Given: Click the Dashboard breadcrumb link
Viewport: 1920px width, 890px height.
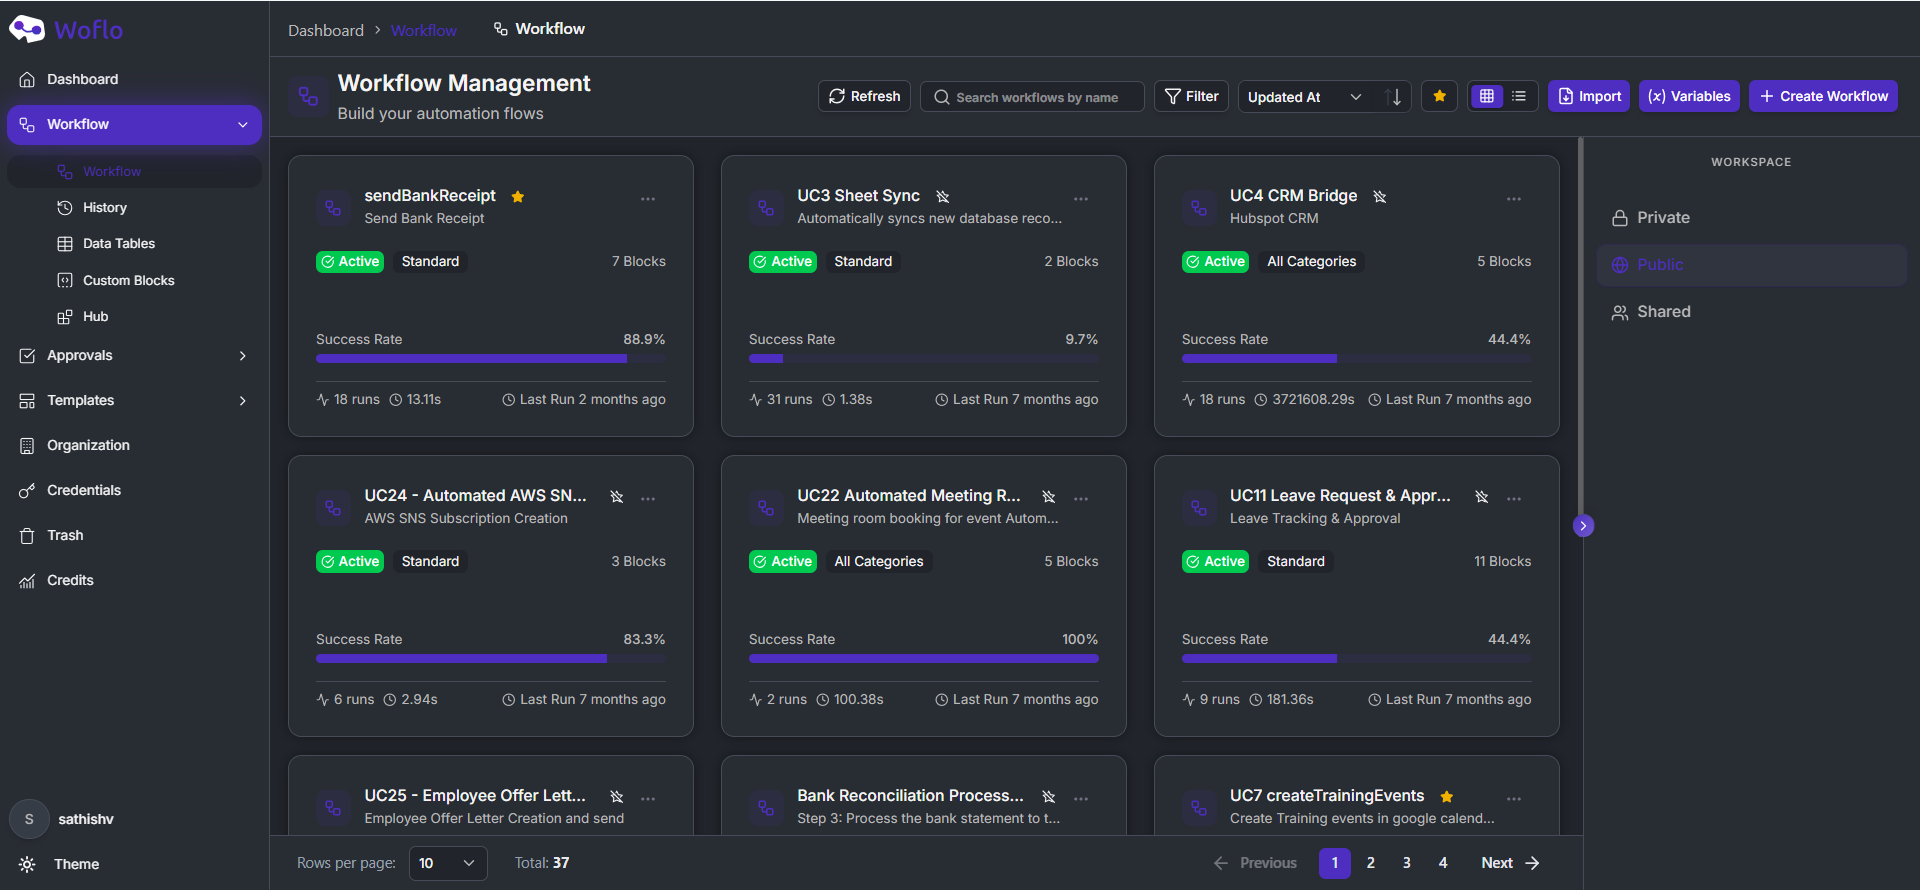Looking at the screenshot, I should click(x=326, y=30).
